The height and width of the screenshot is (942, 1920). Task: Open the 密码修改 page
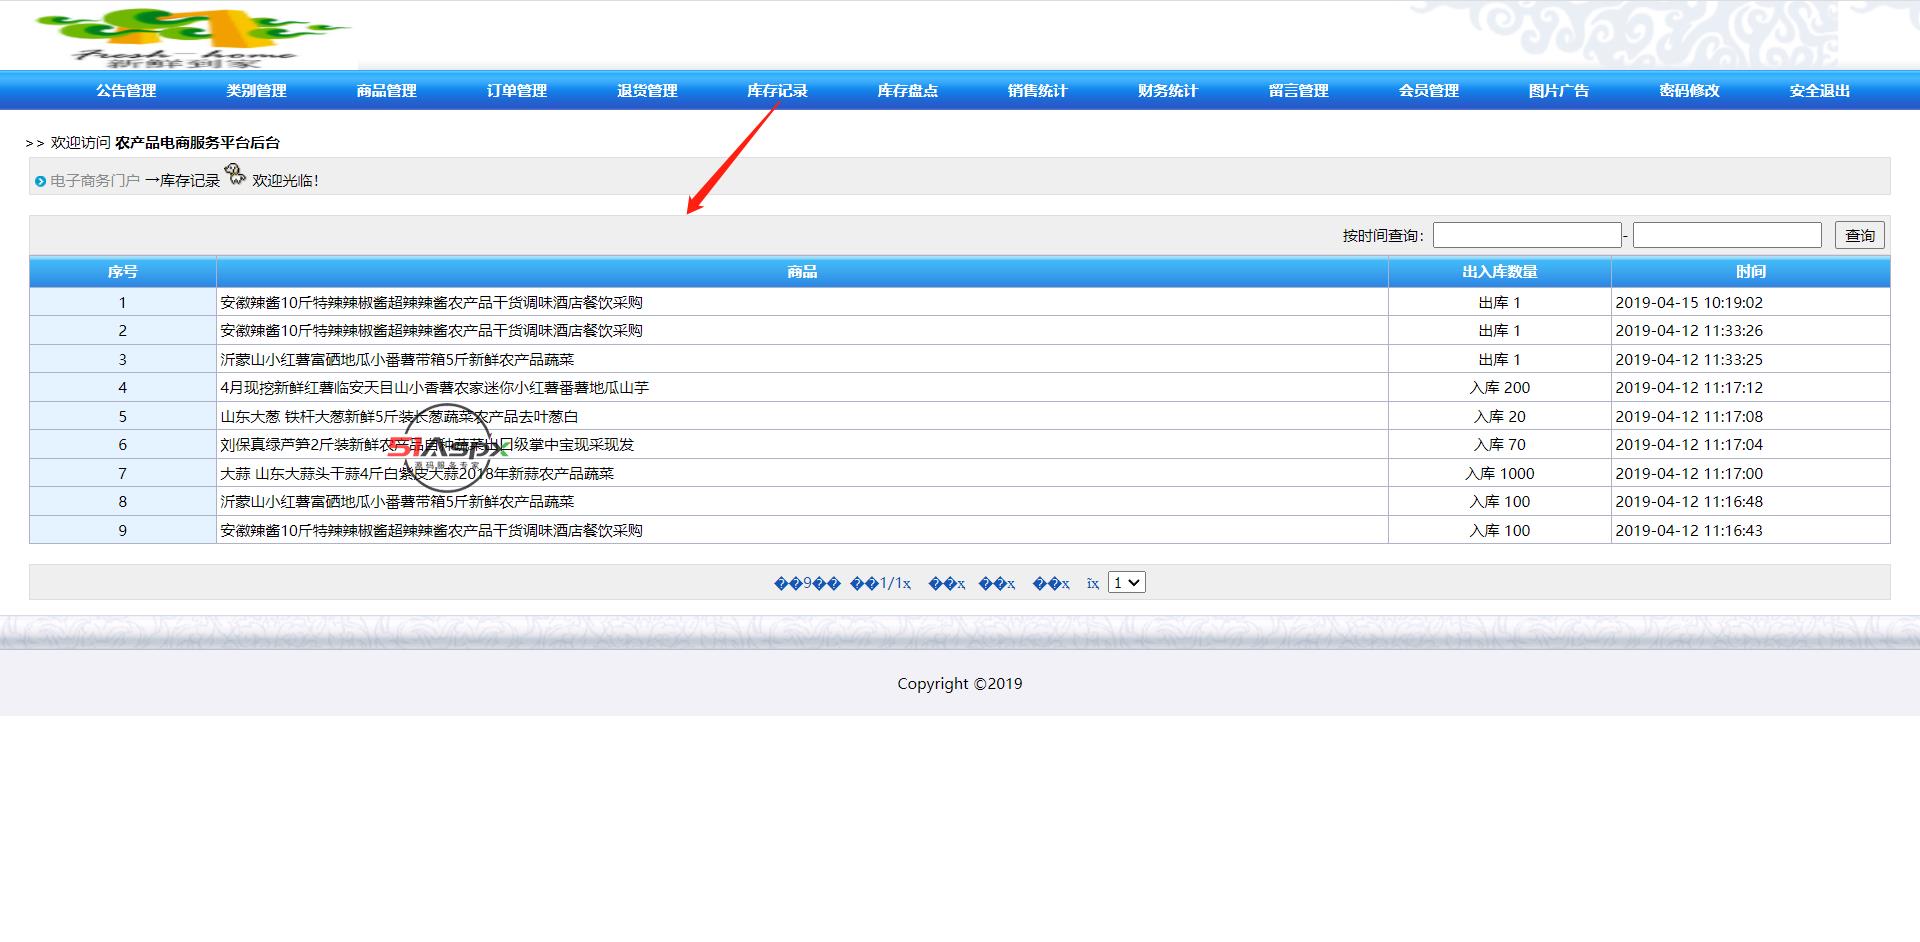pos(1689,91)
